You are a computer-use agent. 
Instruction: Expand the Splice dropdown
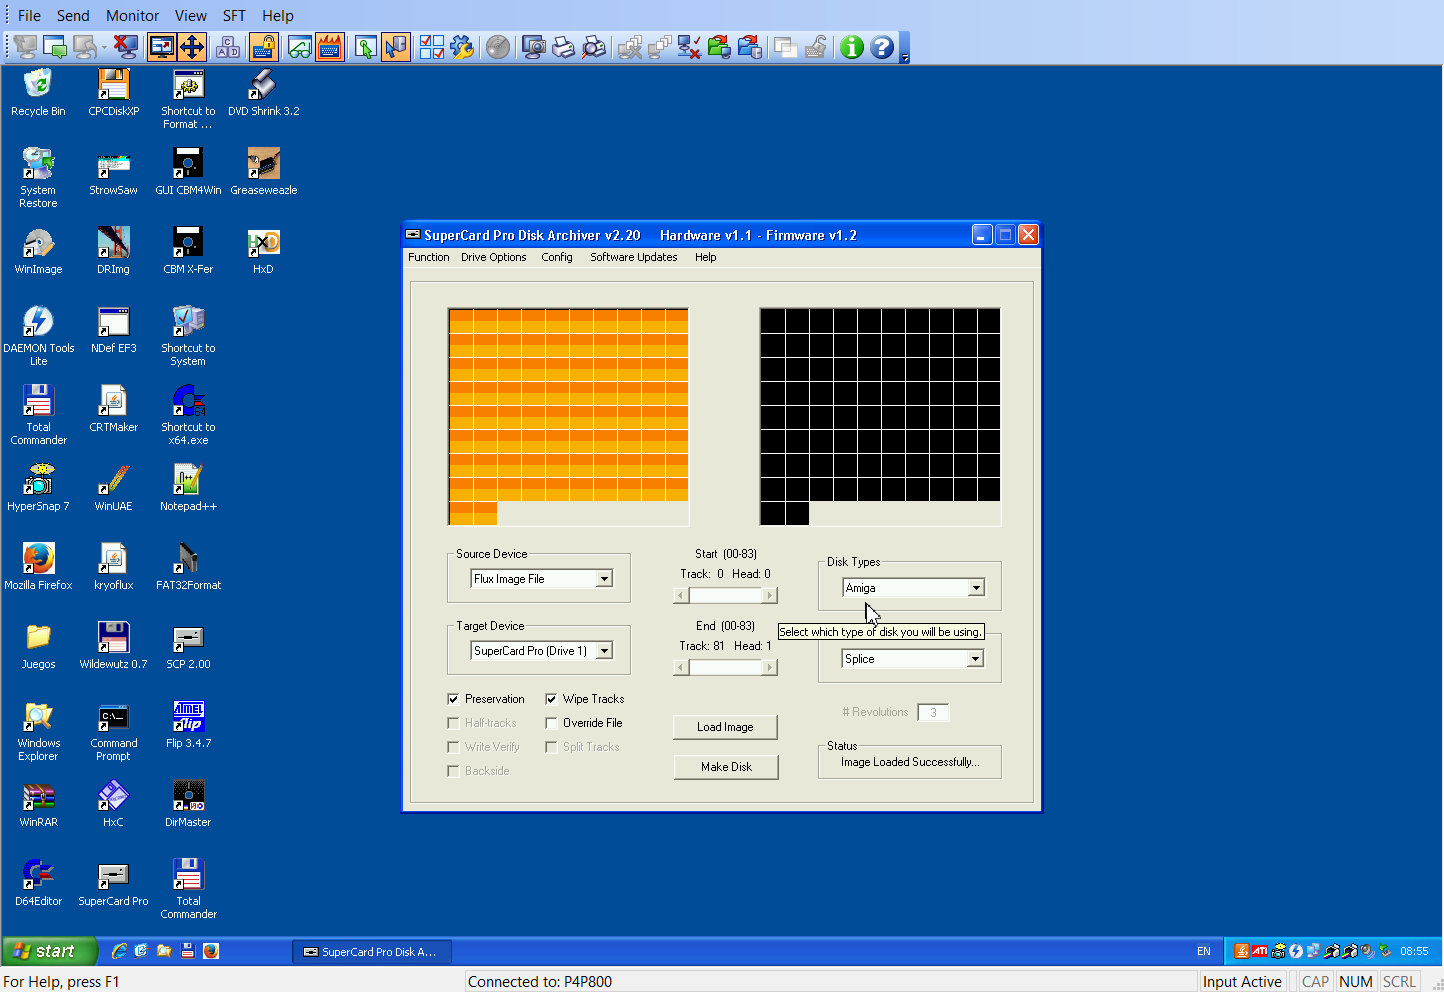click(x=975, y=659)
